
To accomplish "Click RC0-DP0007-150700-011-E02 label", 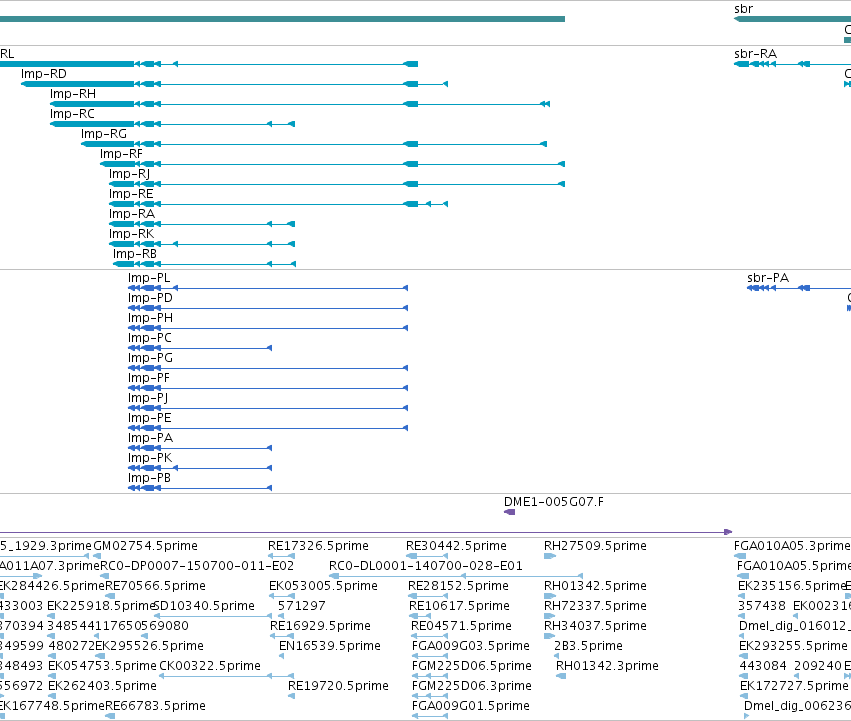I will (x=197, y=566).
